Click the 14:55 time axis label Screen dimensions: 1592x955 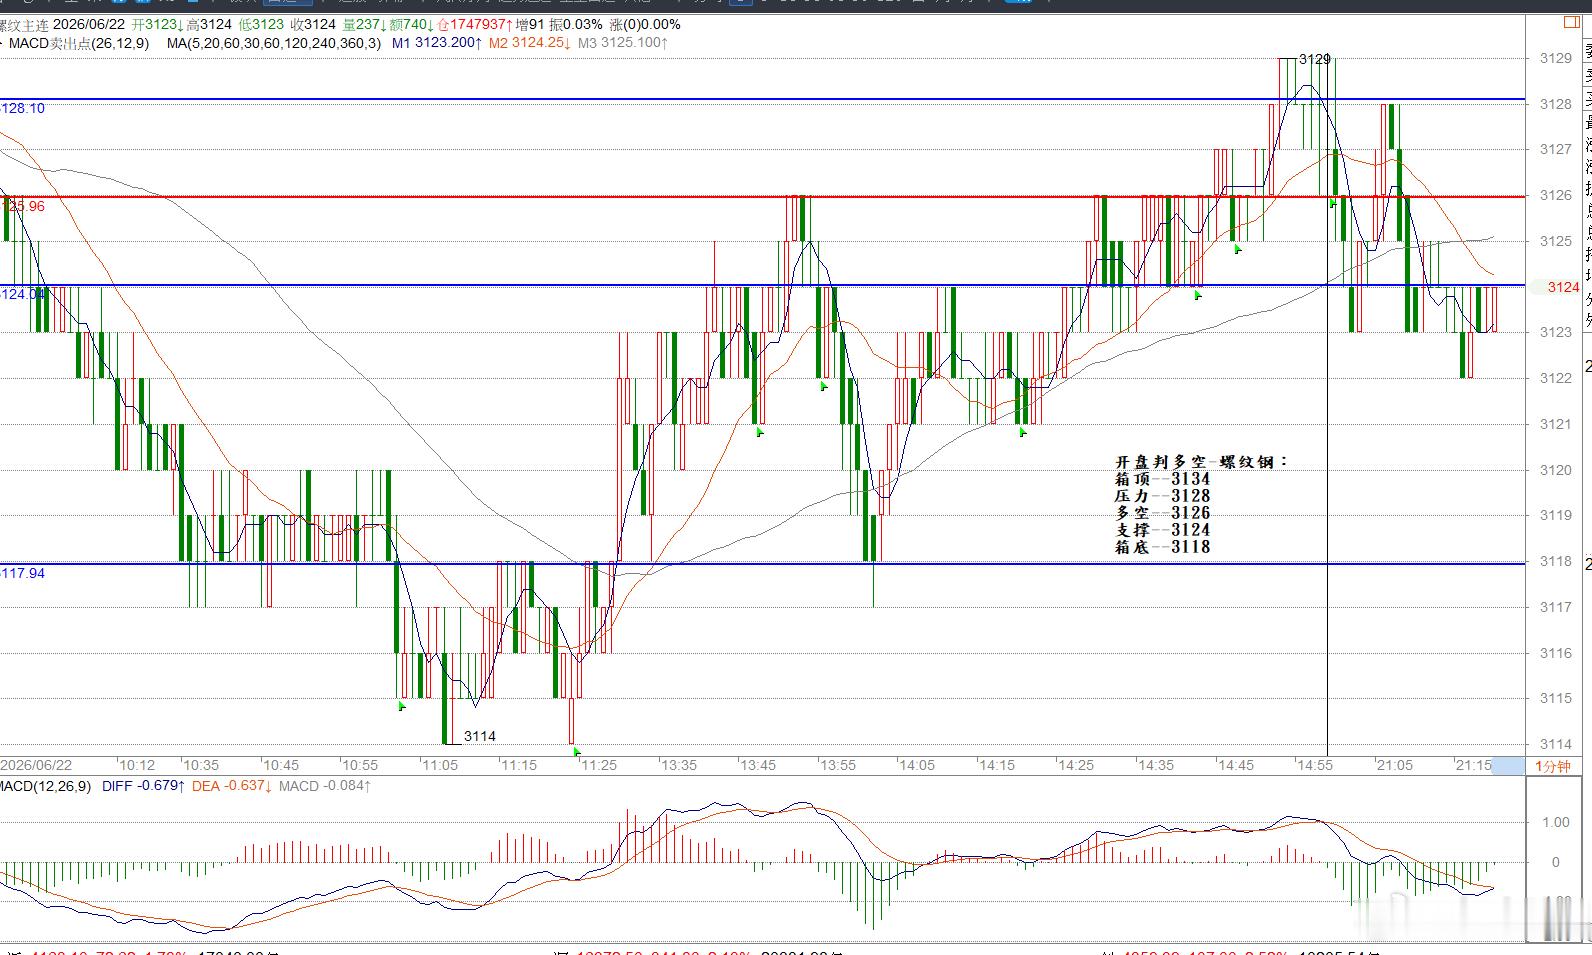pyautogui.click(x=1315, y=765)
